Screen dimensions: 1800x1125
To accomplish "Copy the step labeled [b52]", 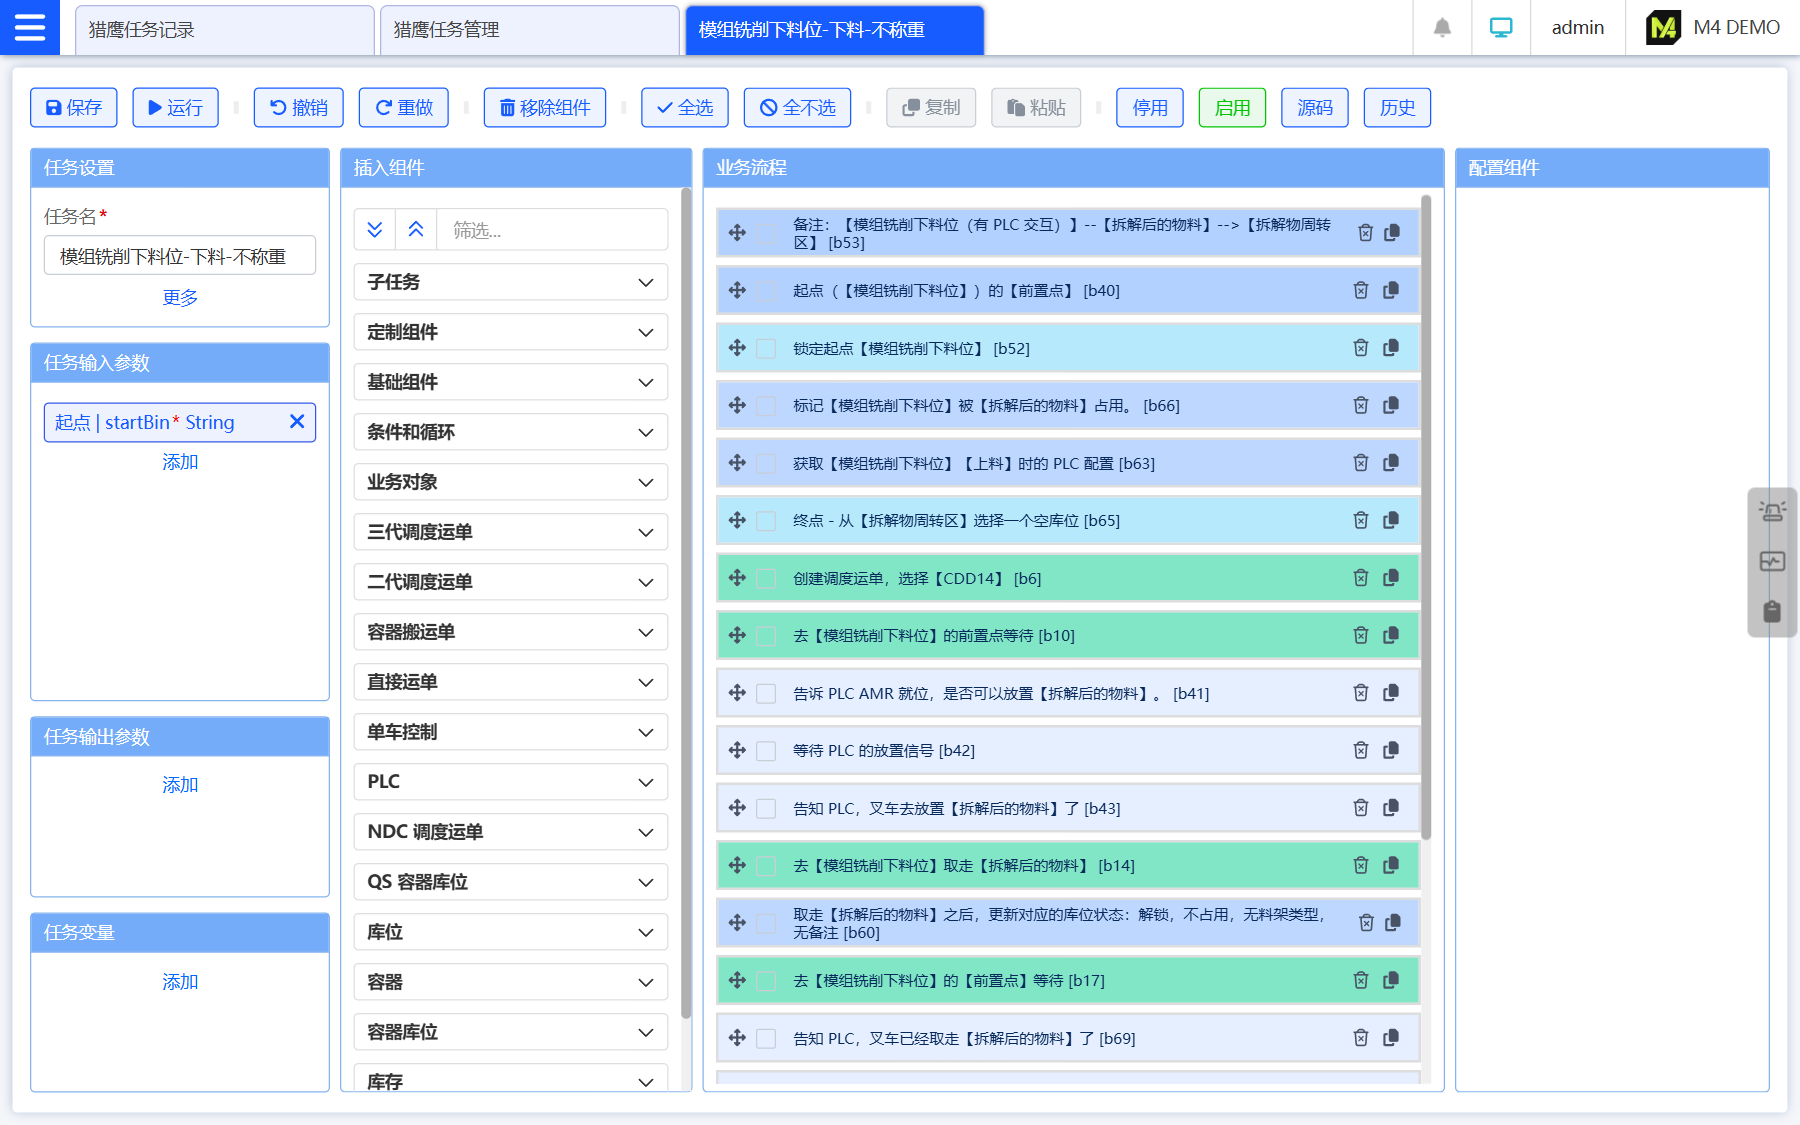I will point(1390,348).
